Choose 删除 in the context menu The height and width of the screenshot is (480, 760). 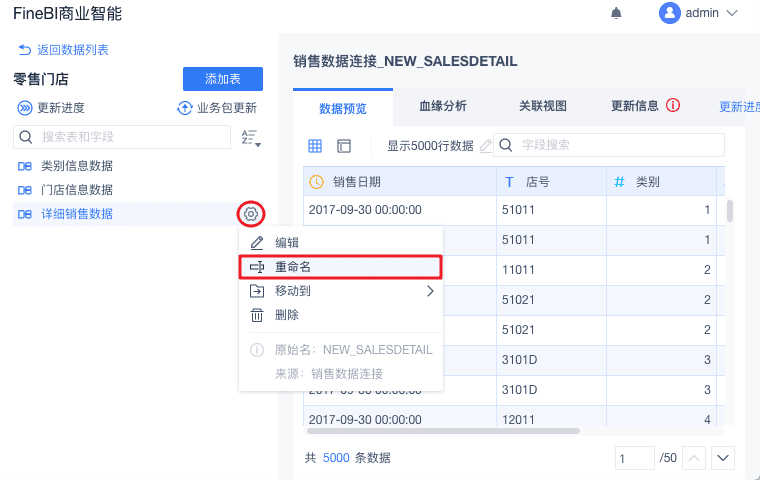point(287,315)
